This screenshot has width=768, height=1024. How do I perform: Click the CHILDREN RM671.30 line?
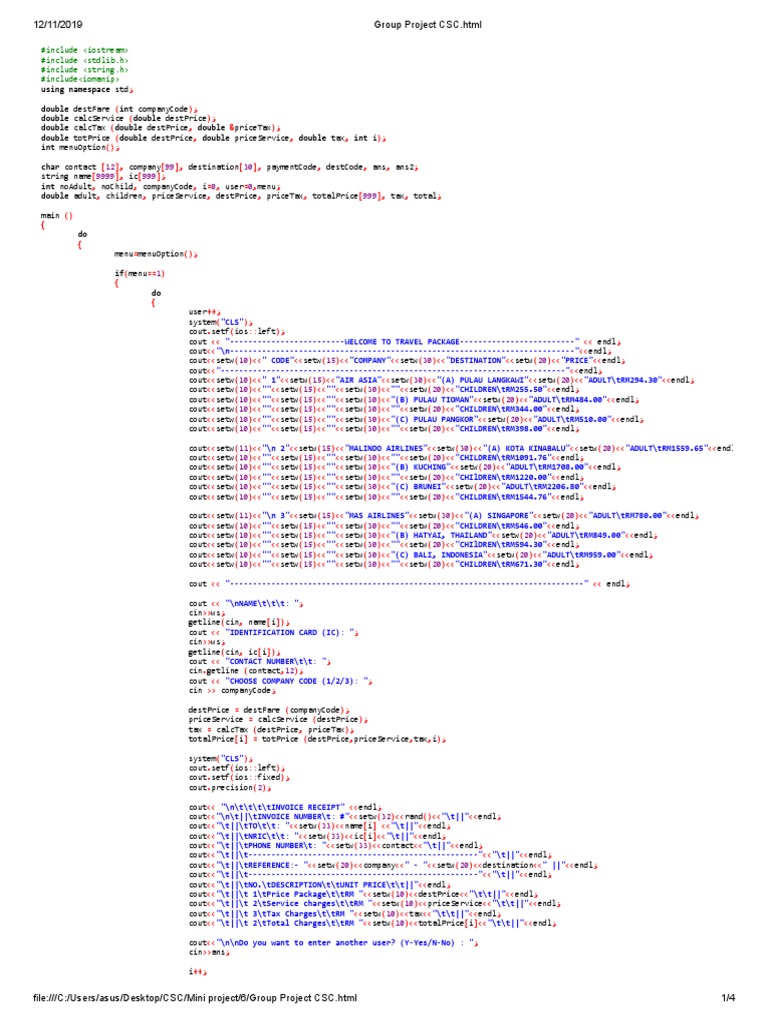384,564
